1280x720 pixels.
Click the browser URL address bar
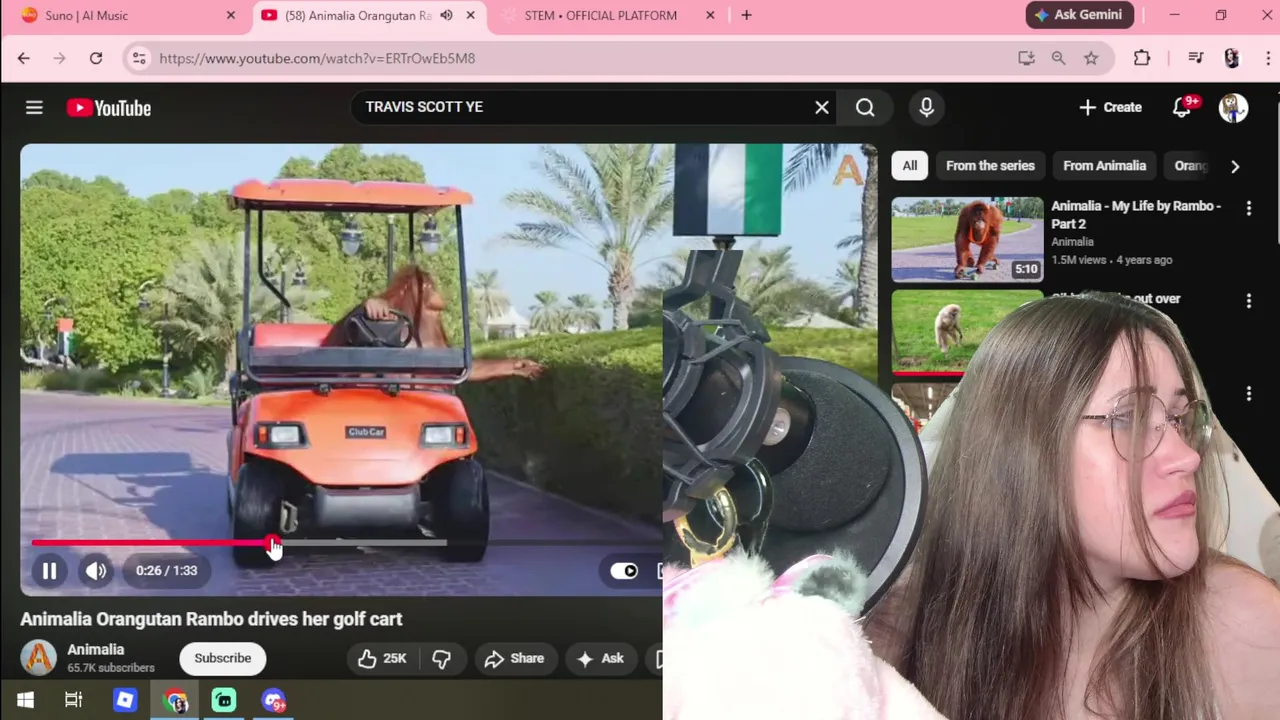coord(585,58)
